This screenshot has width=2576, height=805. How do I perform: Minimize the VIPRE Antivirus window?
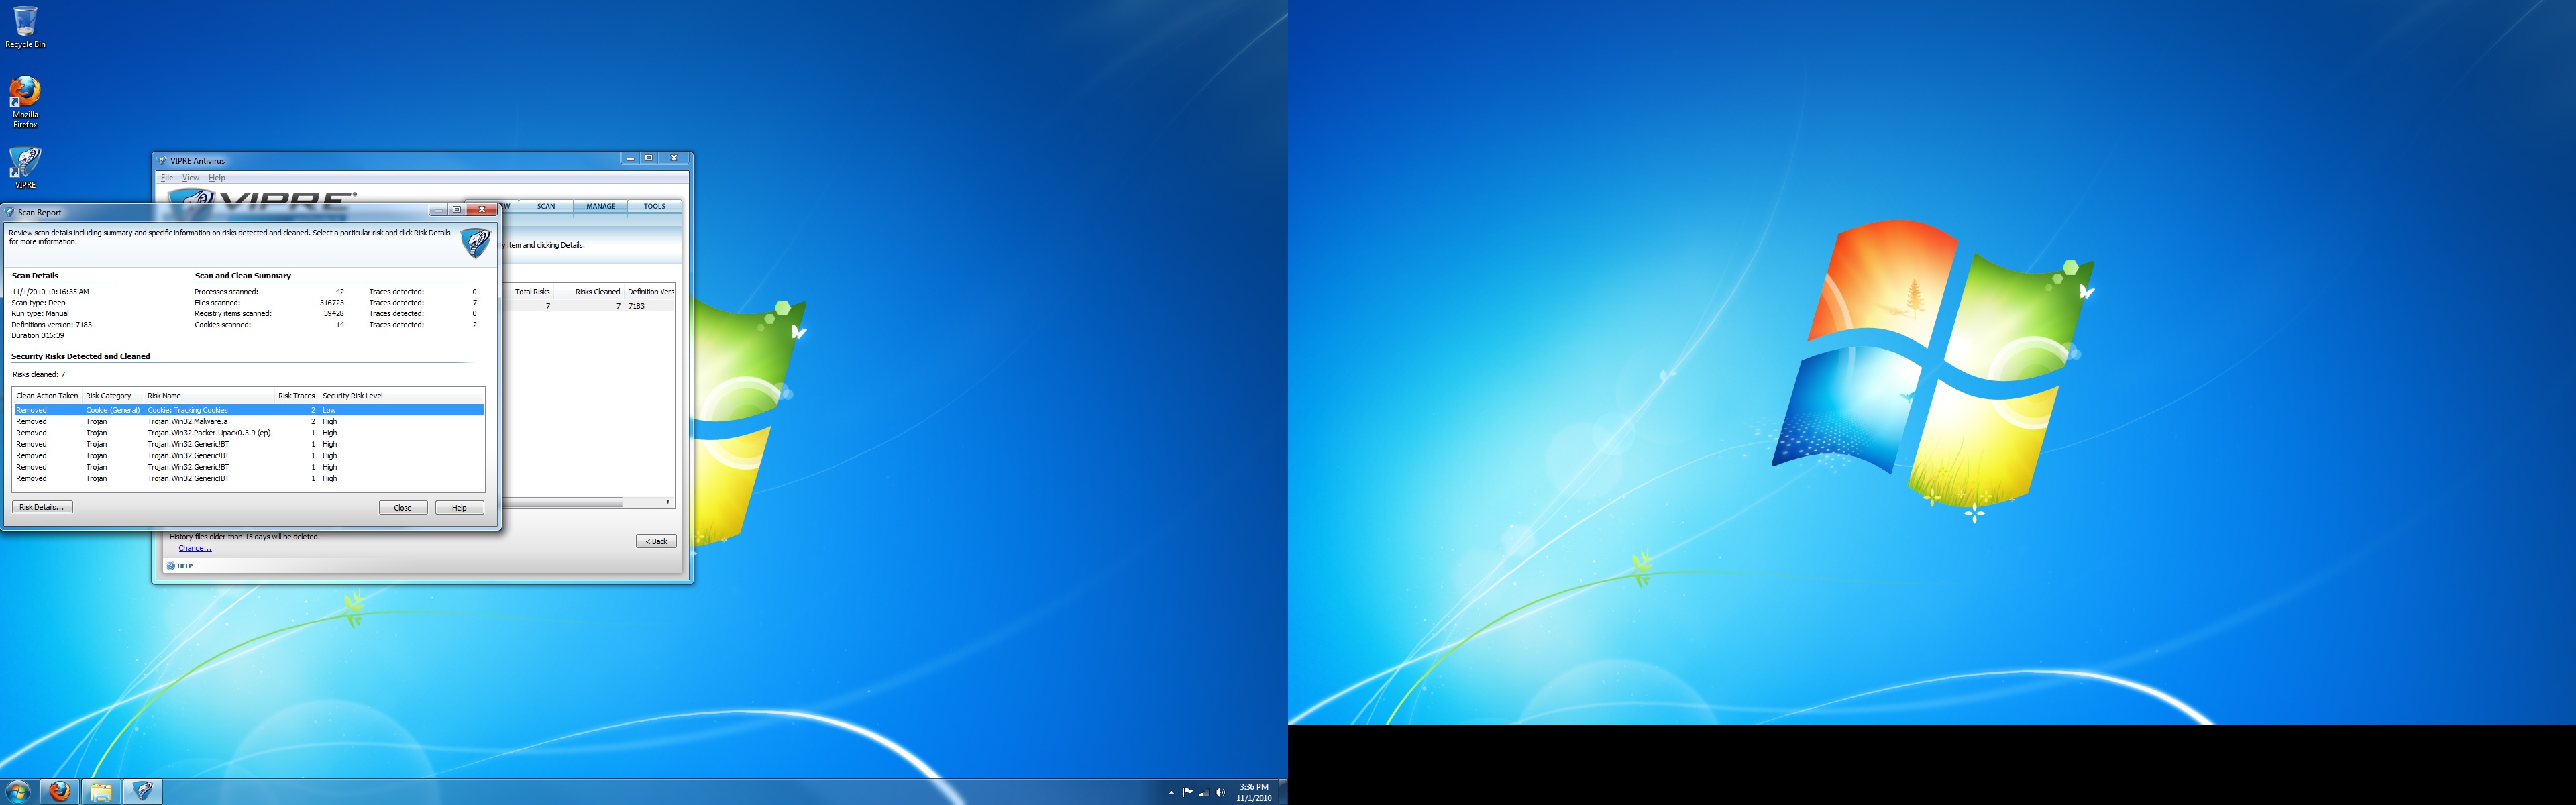(630, 158)
